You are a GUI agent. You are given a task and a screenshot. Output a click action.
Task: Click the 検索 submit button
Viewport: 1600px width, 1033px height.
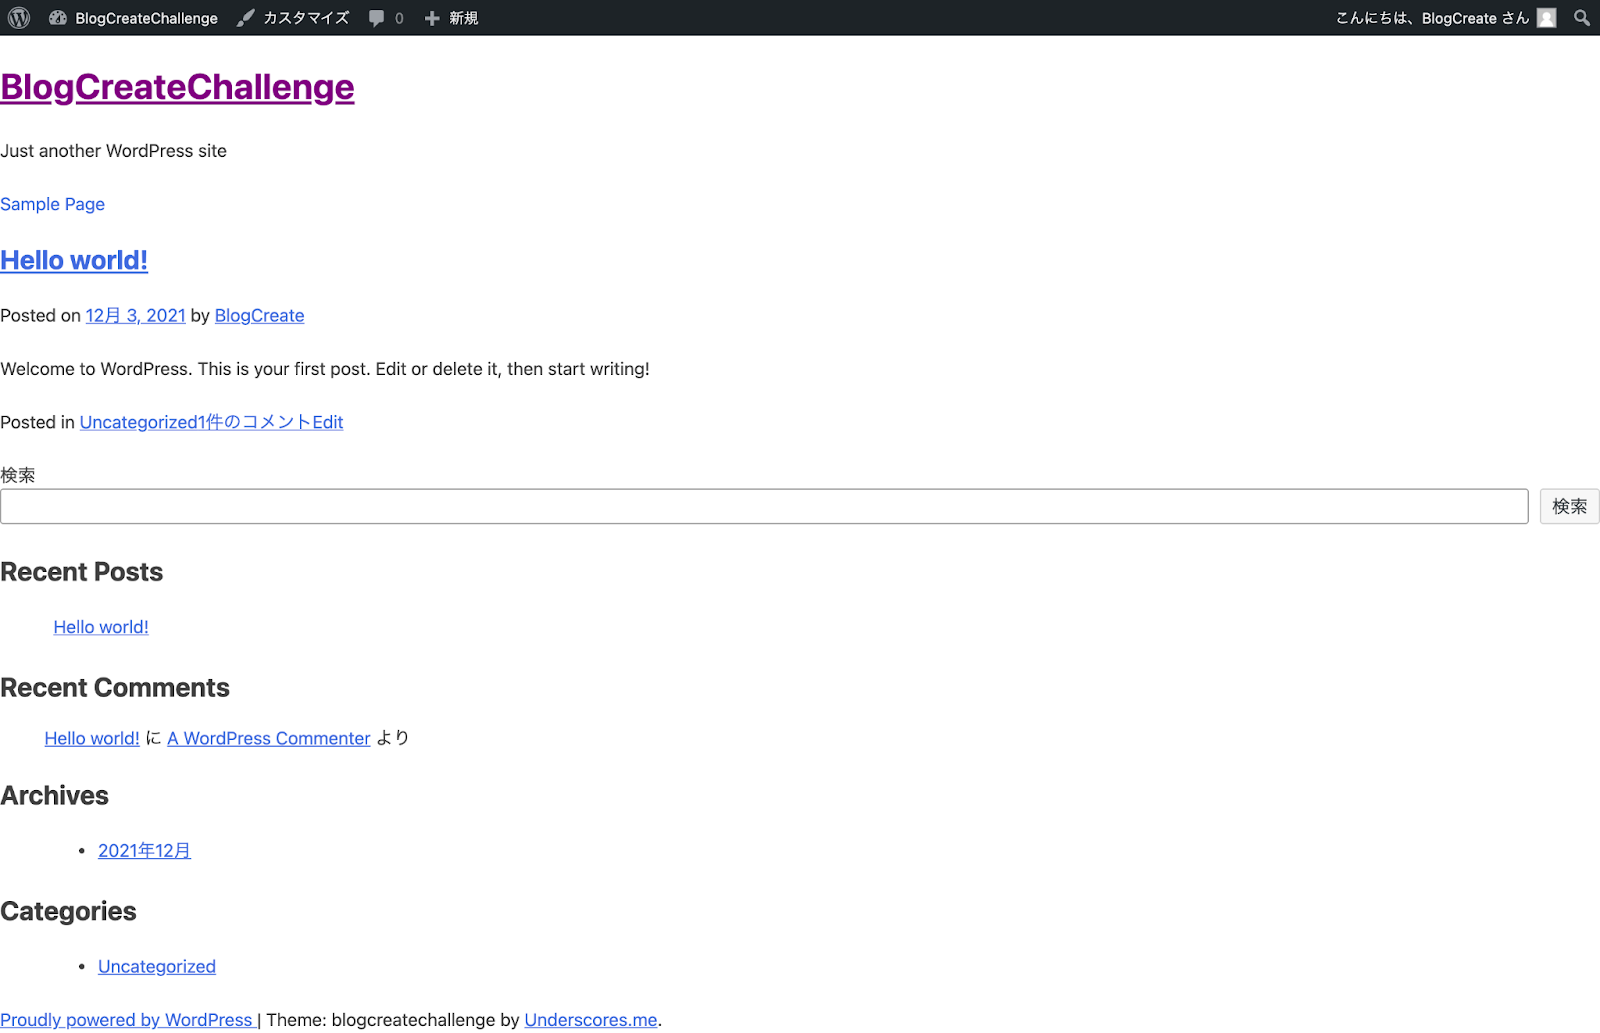pyautogui.click(x=1569, y=506)
